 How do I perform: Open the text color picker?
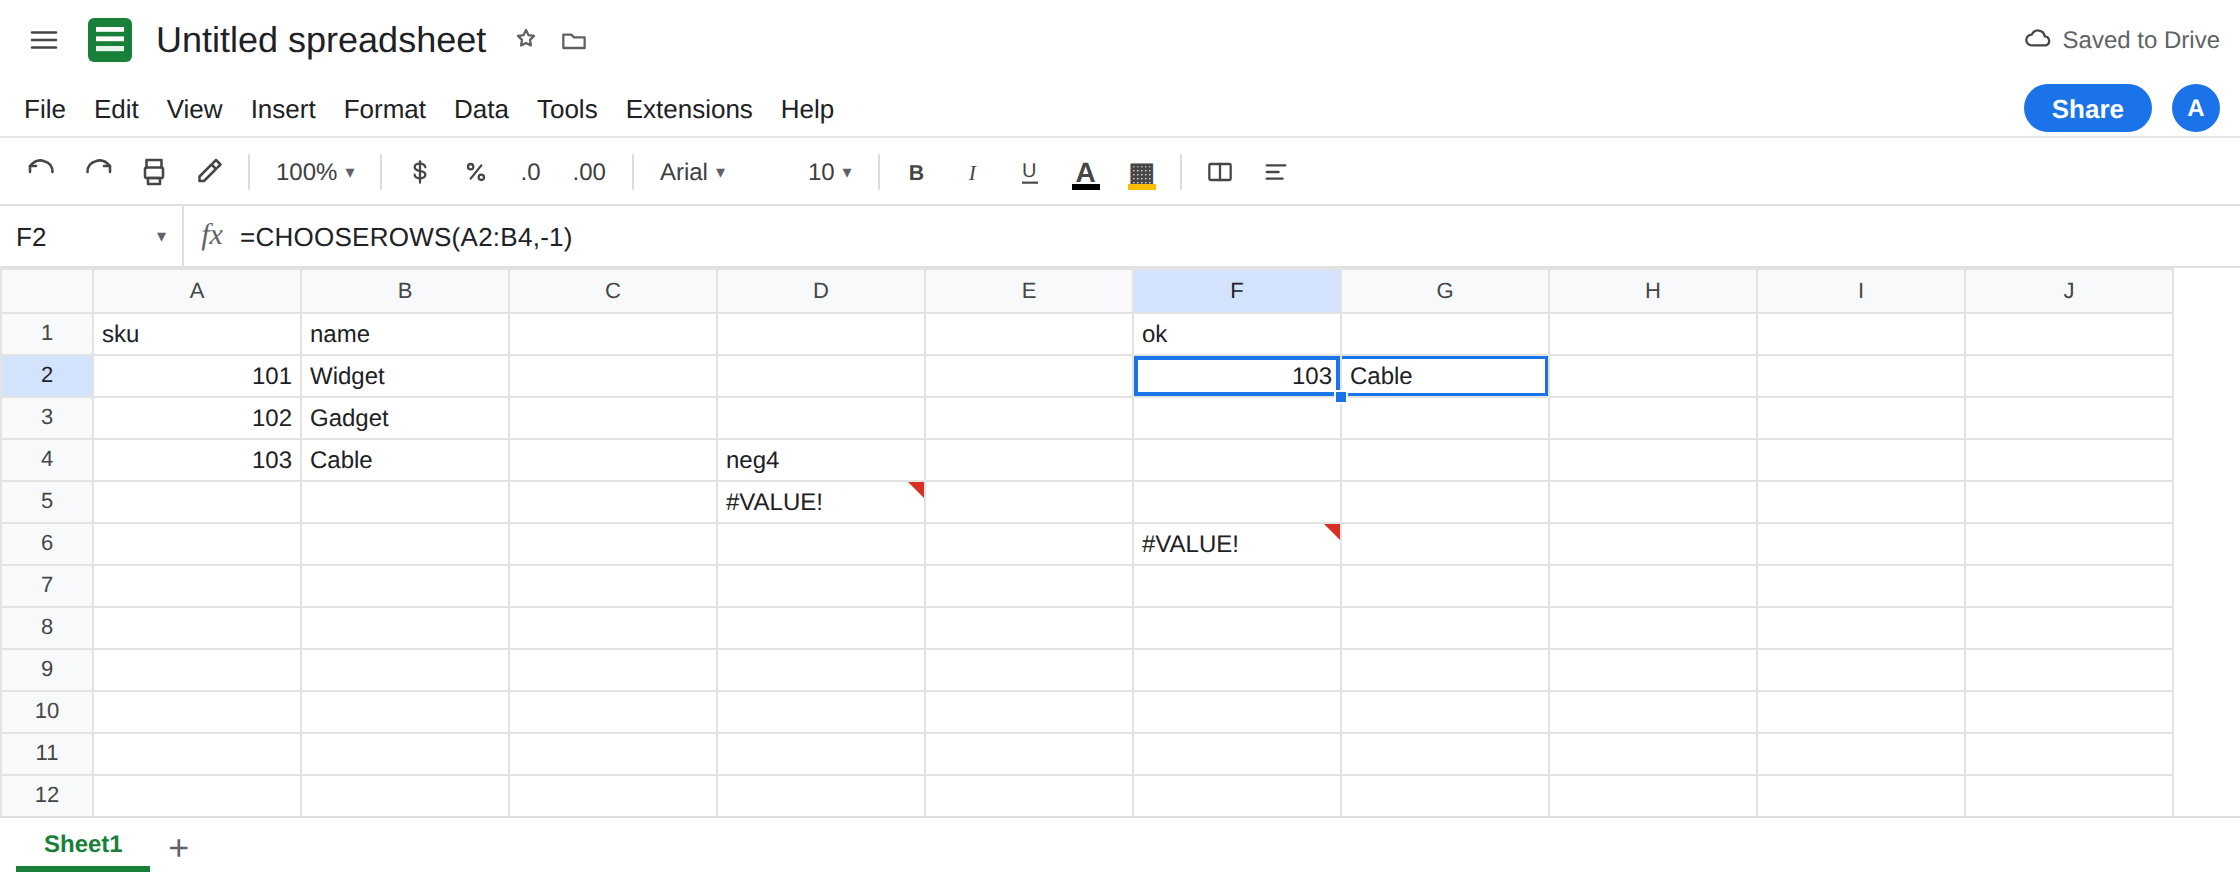[x=1086, y=173]
